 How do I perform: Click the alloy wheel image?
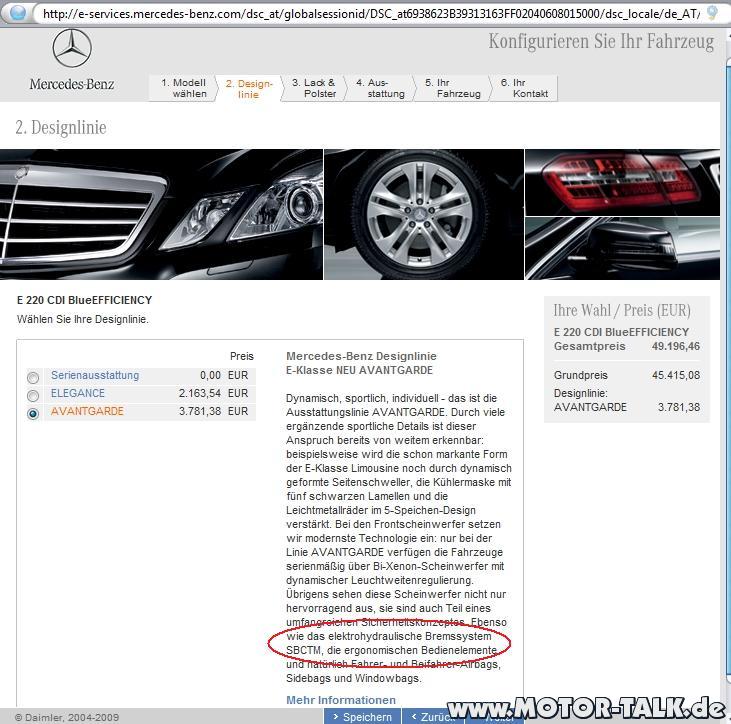click(x=424, y=214)
